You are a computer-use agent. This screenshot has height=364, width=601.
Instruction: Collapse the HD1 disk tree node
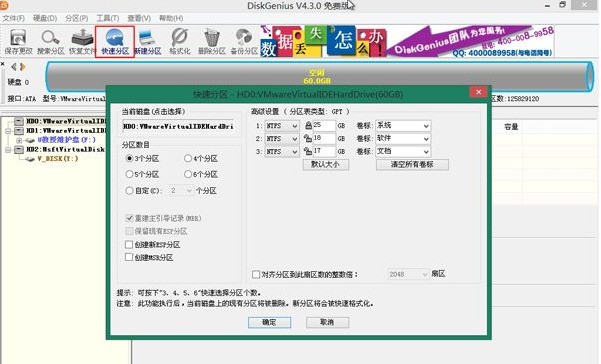coord(8,131)
